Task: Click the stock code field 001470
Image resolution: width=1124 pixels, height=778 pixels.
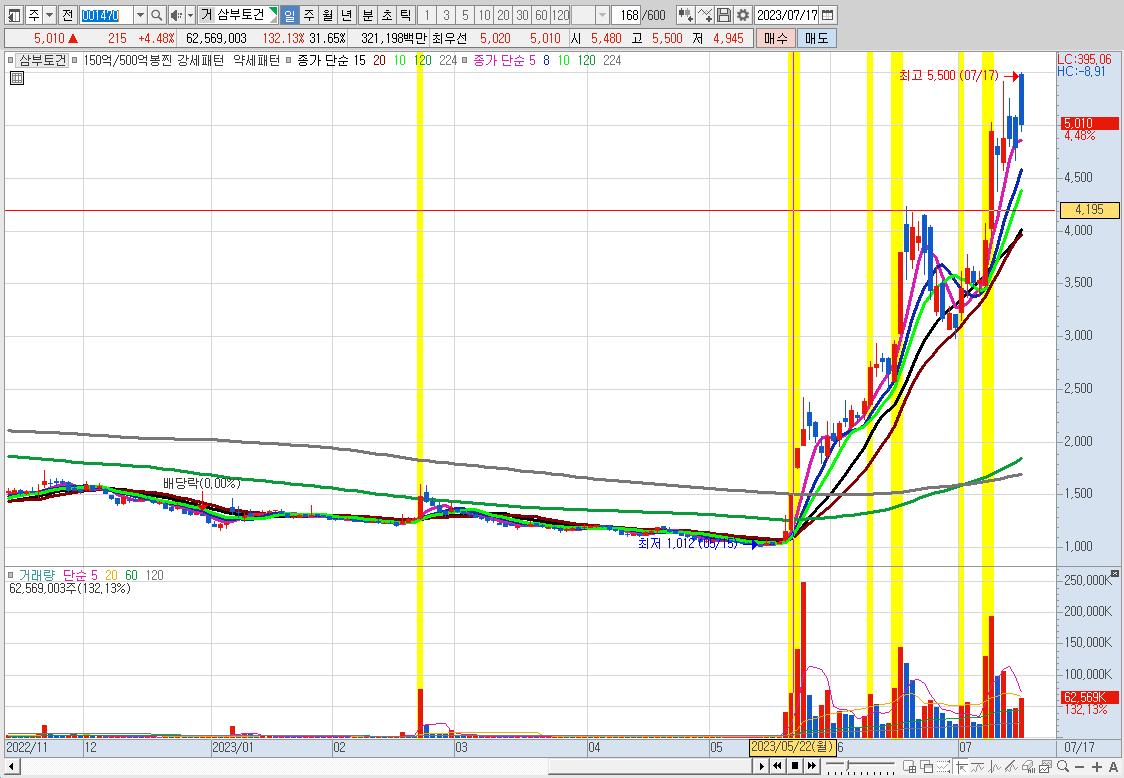Action: coord(106,15)
